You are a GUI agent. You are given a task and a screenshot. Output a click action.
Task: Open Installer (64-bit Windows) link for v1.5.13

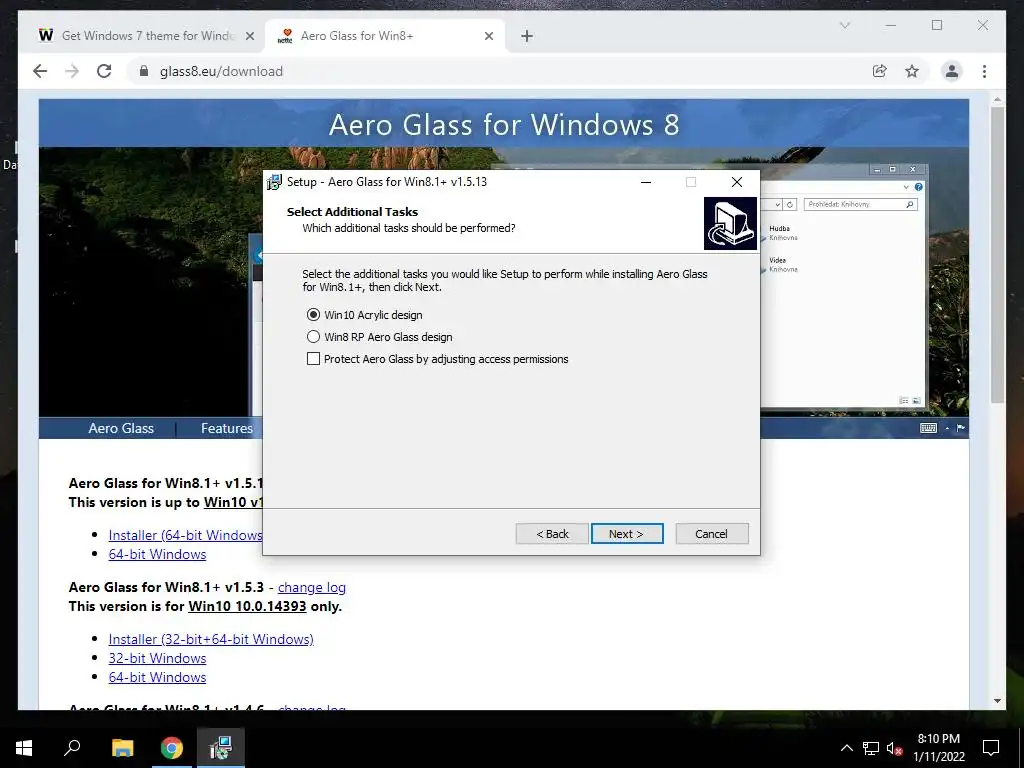(185, 535)
